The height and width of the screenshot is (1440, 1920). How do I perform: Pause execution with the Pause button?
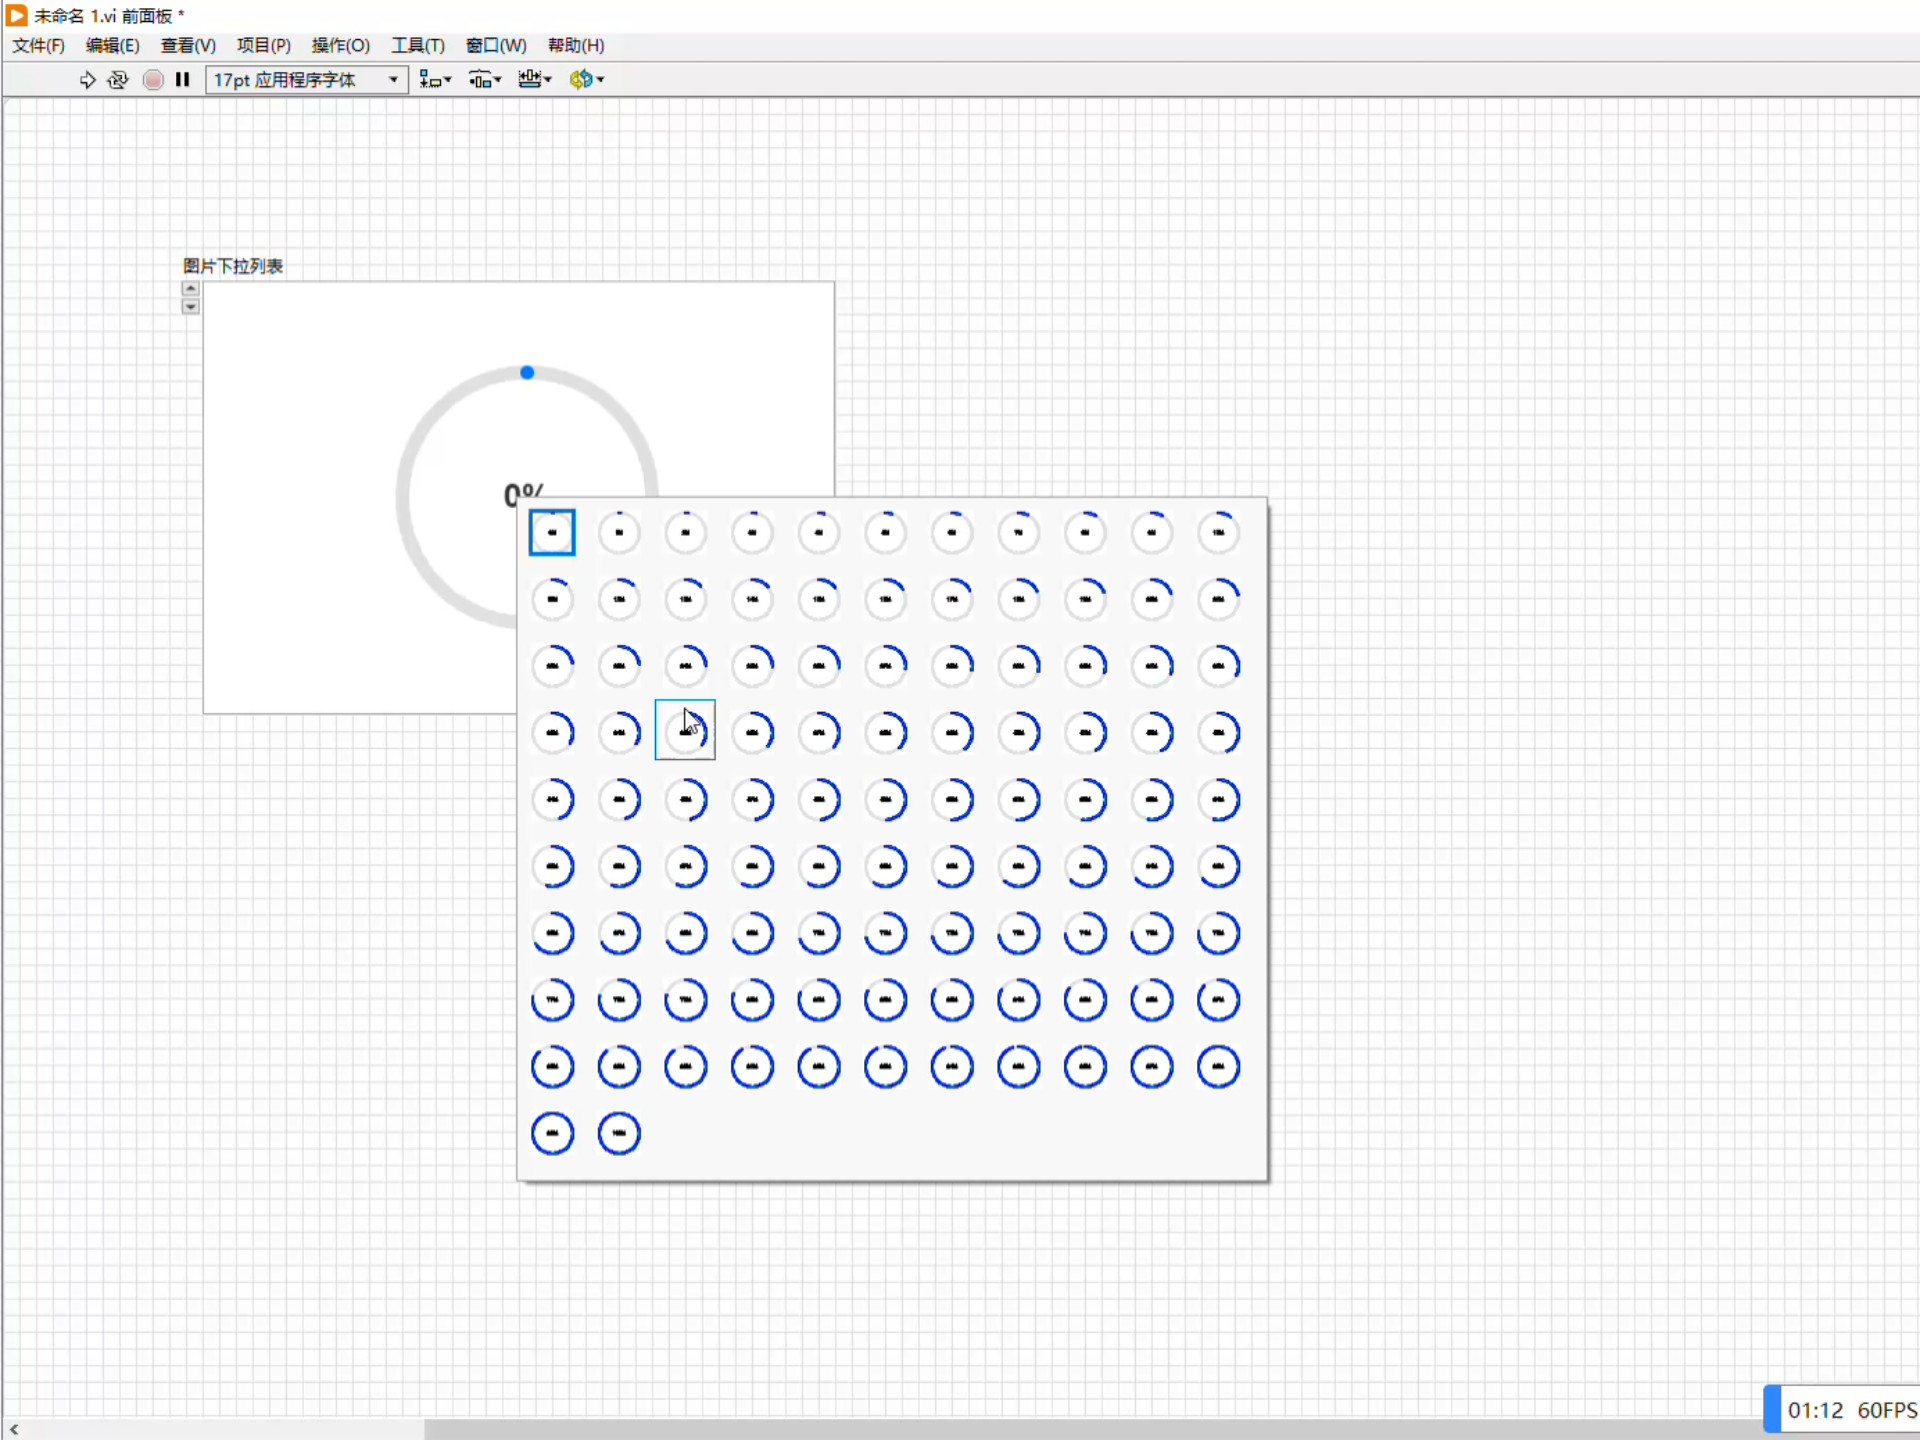[182, 80]
